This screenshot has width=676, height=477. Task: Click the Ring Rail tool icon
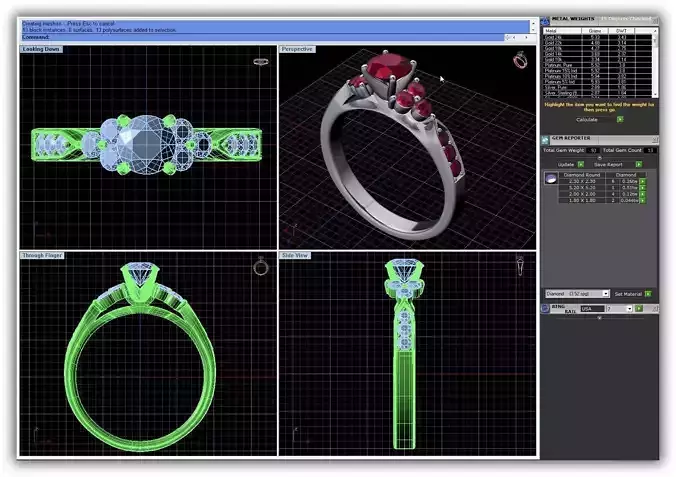(x=545, y=308)
